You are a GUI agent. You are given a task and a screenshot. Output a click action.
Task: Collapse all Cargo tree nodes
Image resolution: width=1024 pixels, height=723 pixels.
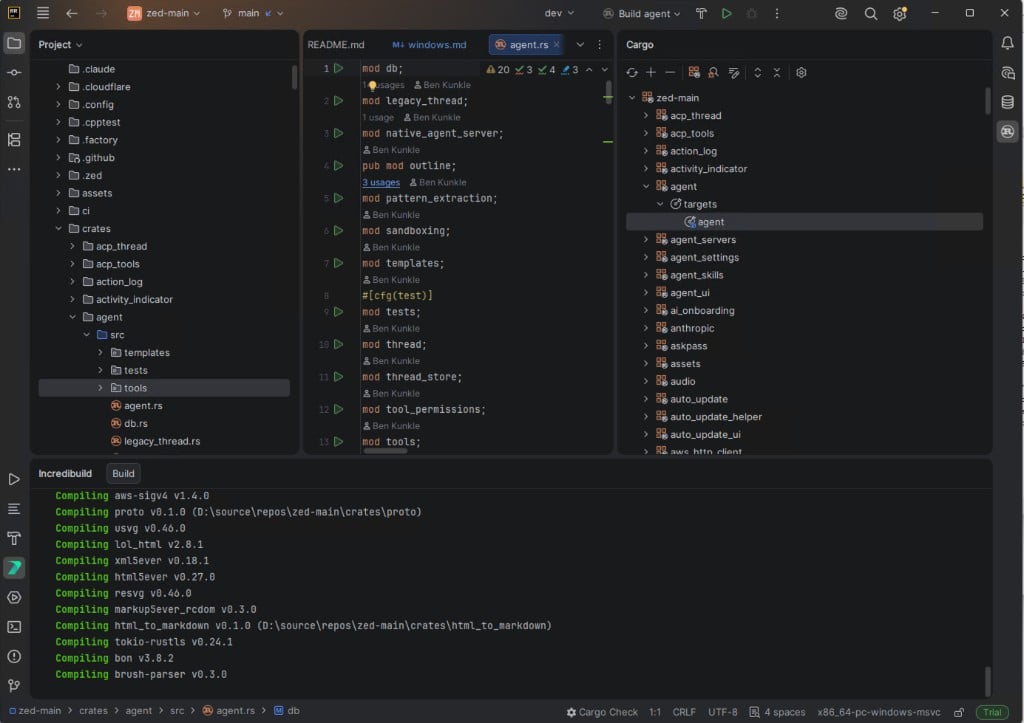pyautogui.click(x=776, y=72)
